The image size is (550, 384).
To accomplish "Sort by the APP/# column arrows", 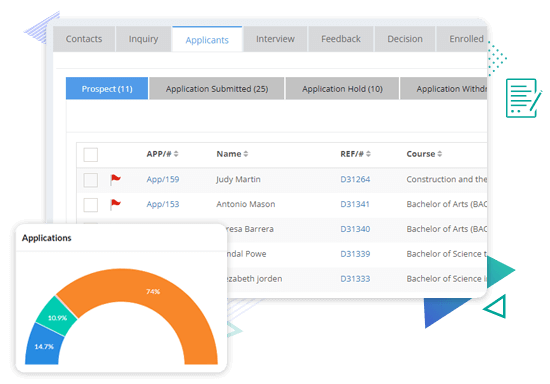I will coord(176,154).
